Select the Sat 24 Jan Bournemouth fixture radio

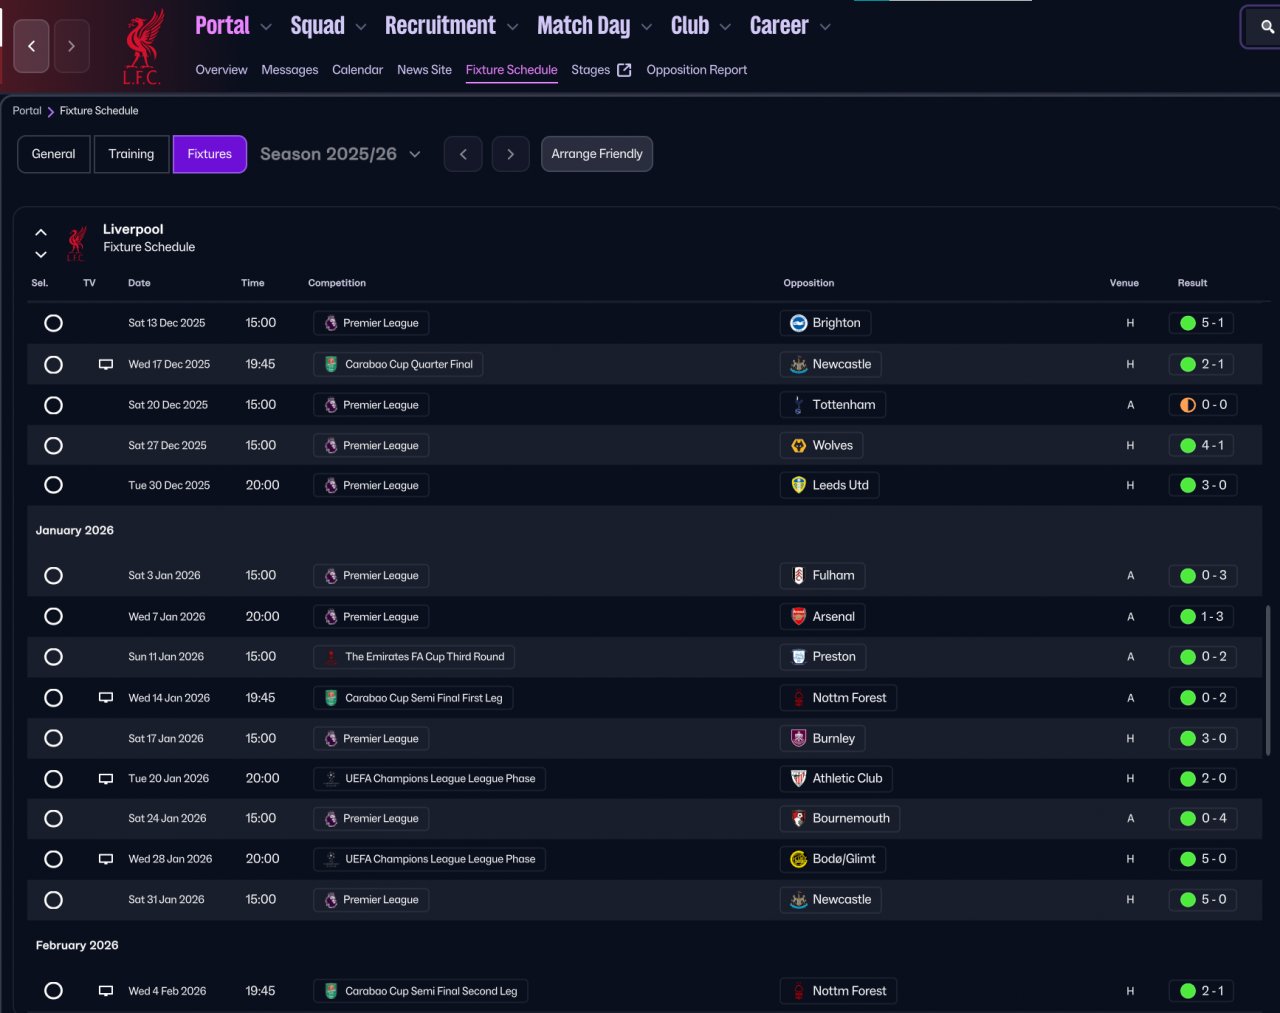54,819
